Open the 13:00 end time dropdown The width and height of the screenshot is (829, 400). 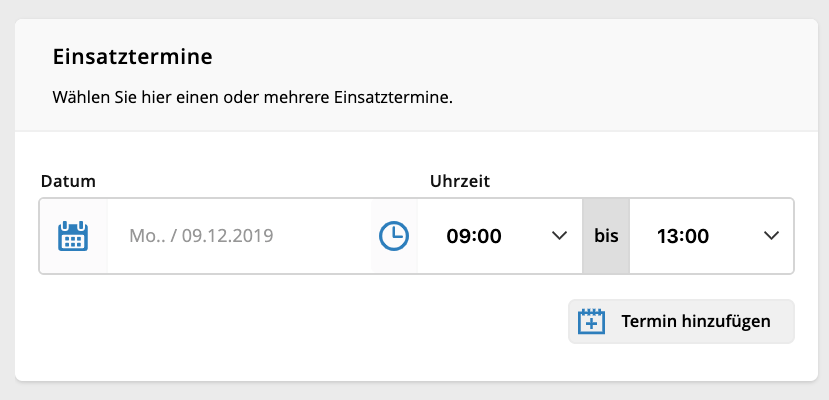pos(711,236)
